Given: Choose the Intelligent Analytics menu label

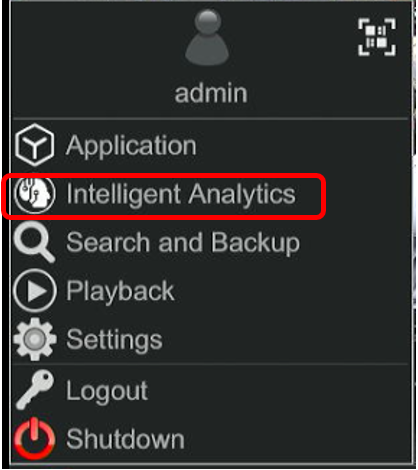Looking at the screenshot, I should 181,194.
